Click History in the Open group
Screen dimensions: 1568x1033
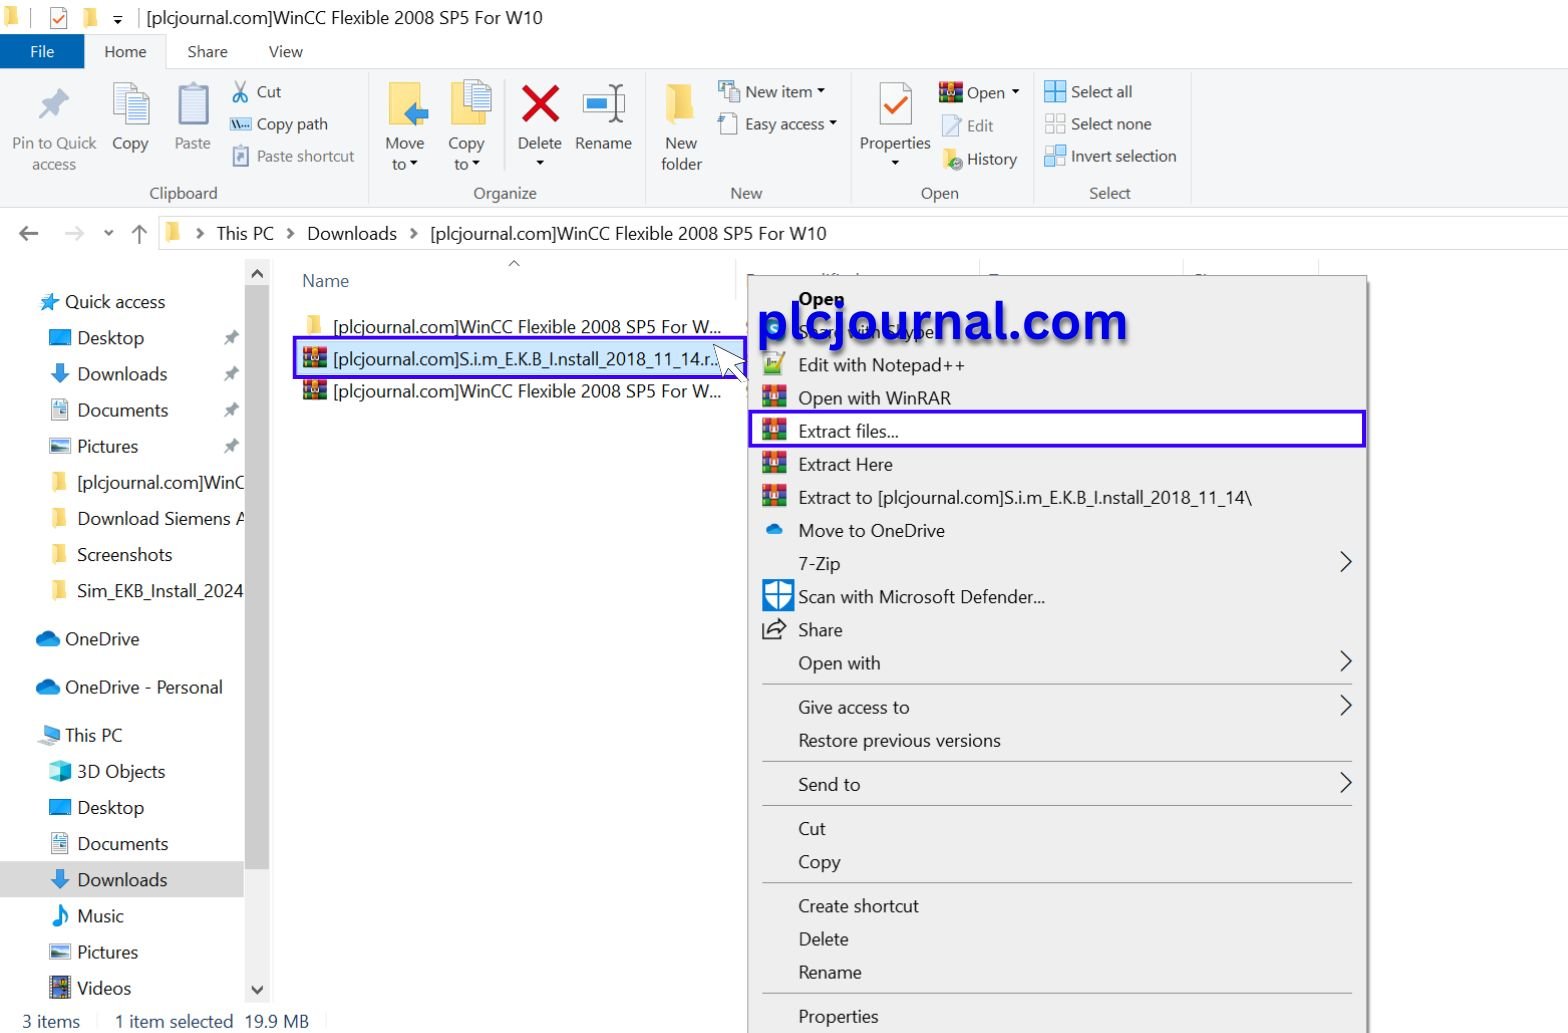979,159
